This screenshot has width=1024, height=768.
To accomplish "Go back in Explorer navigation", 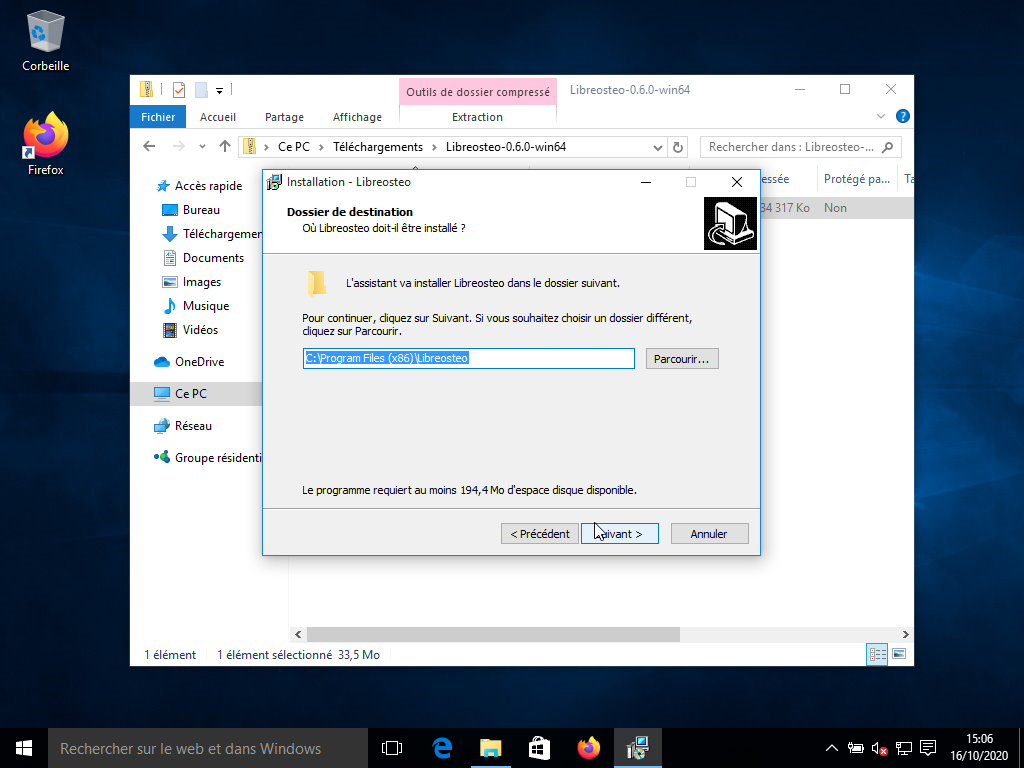I will tap(149, 147).
